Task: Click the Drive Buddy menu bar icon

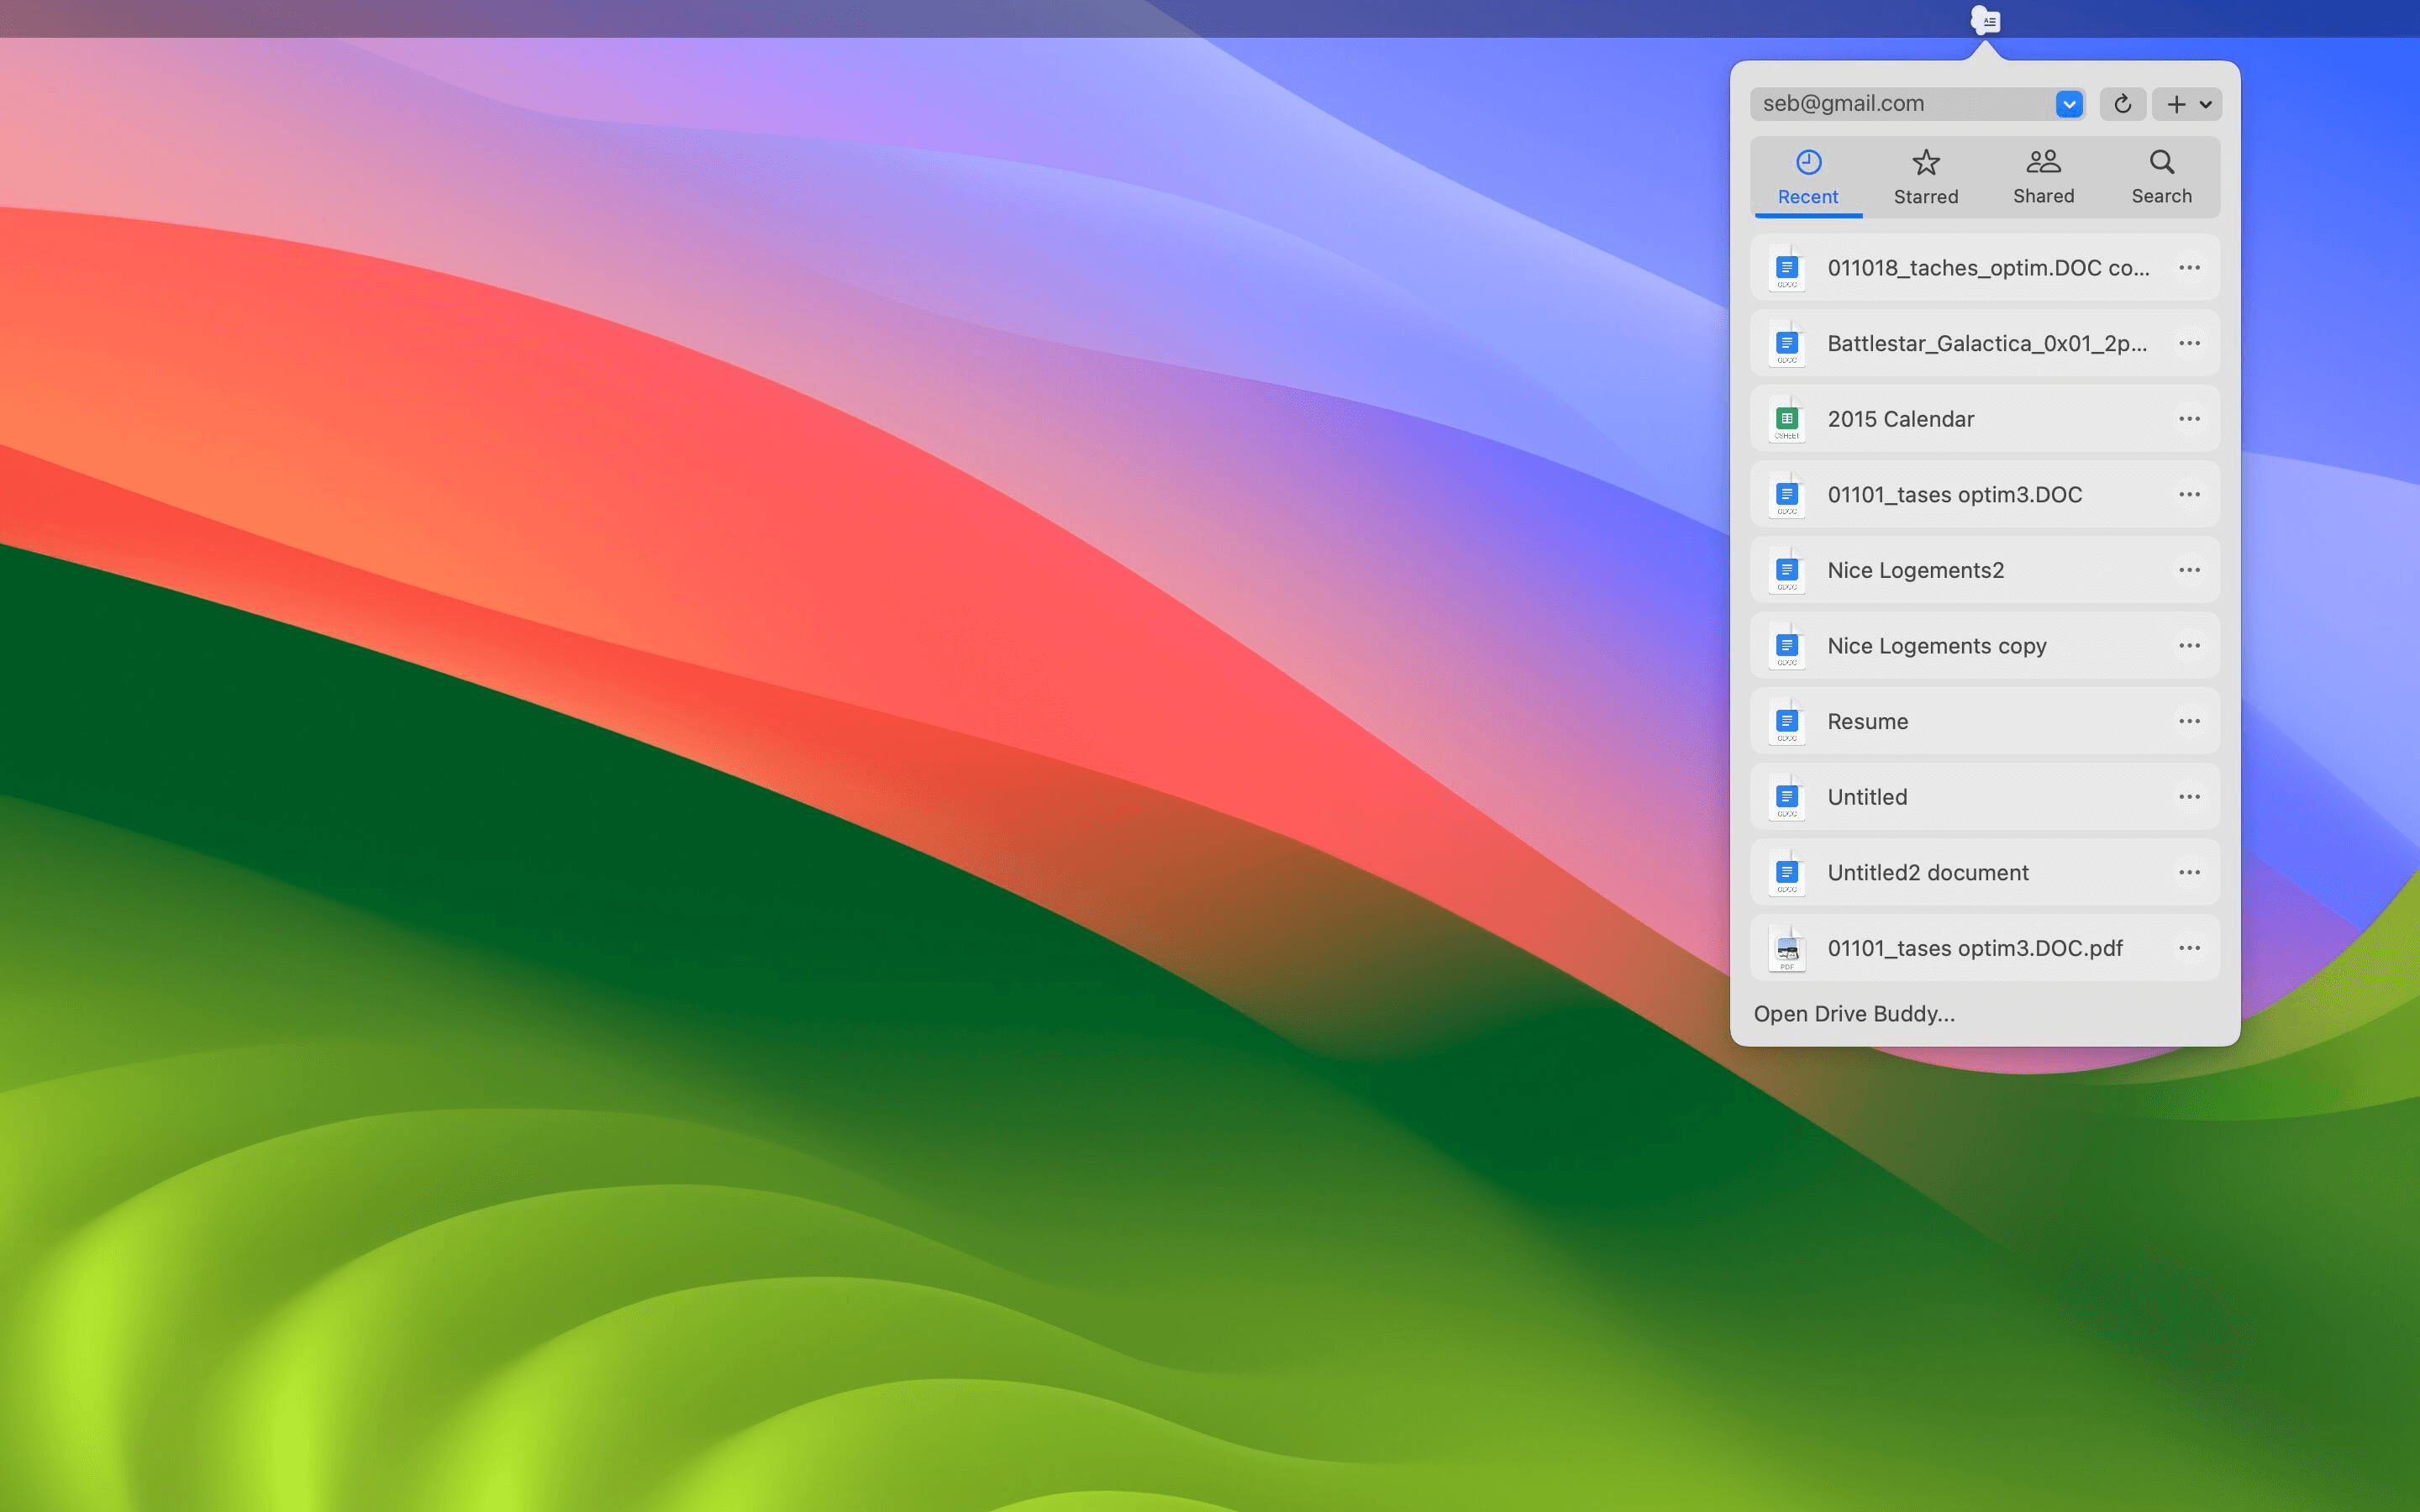Action: [1985, 20]
